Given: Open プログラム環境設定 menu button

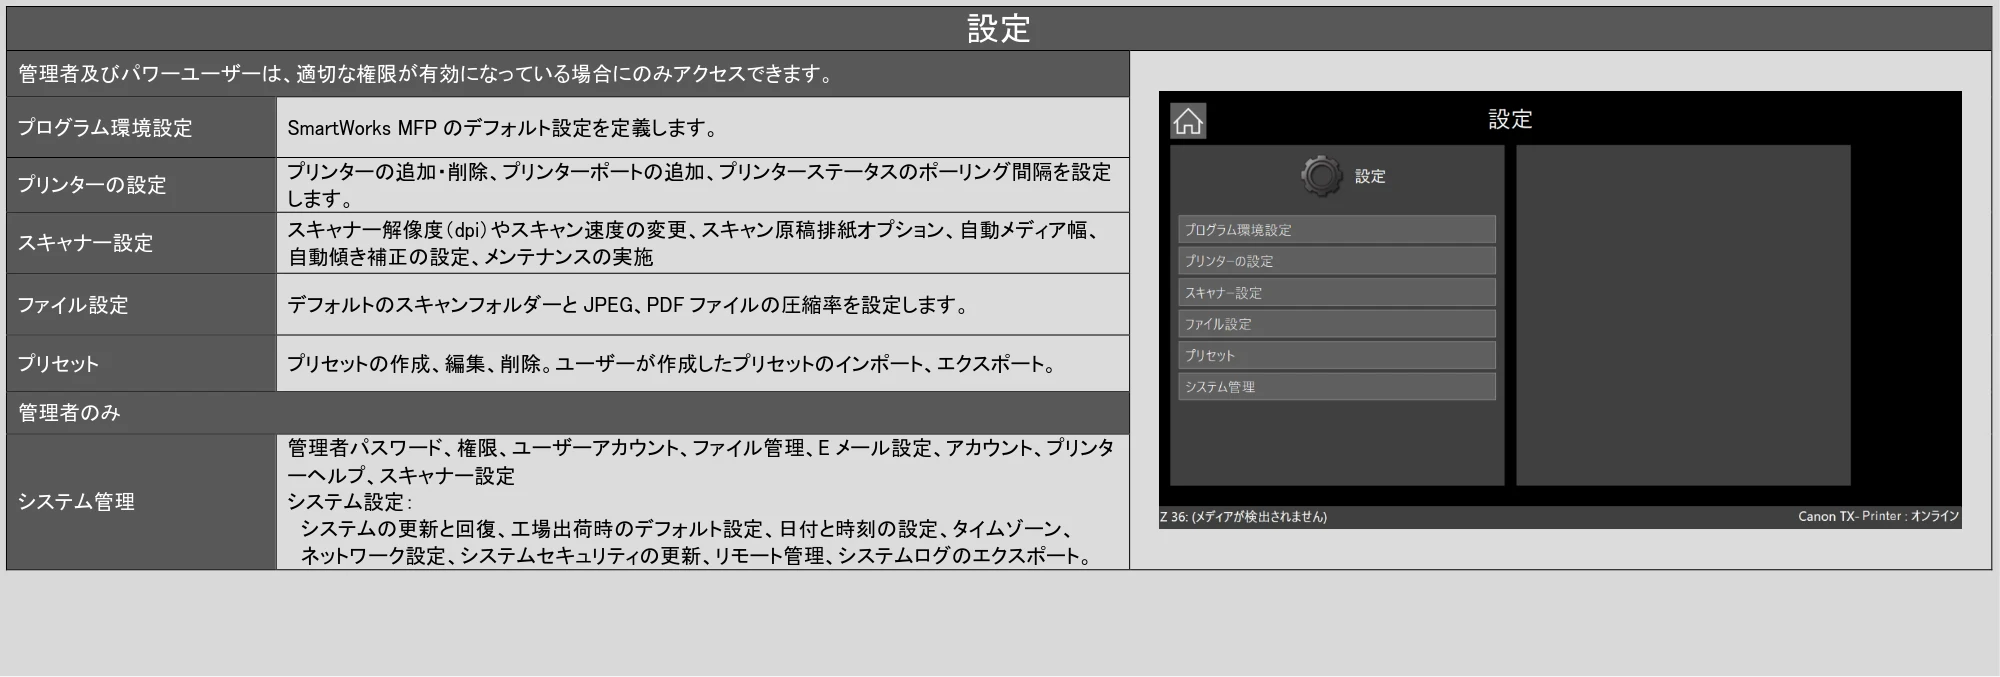Looking at the screenshot, I should coord(1337,229).
